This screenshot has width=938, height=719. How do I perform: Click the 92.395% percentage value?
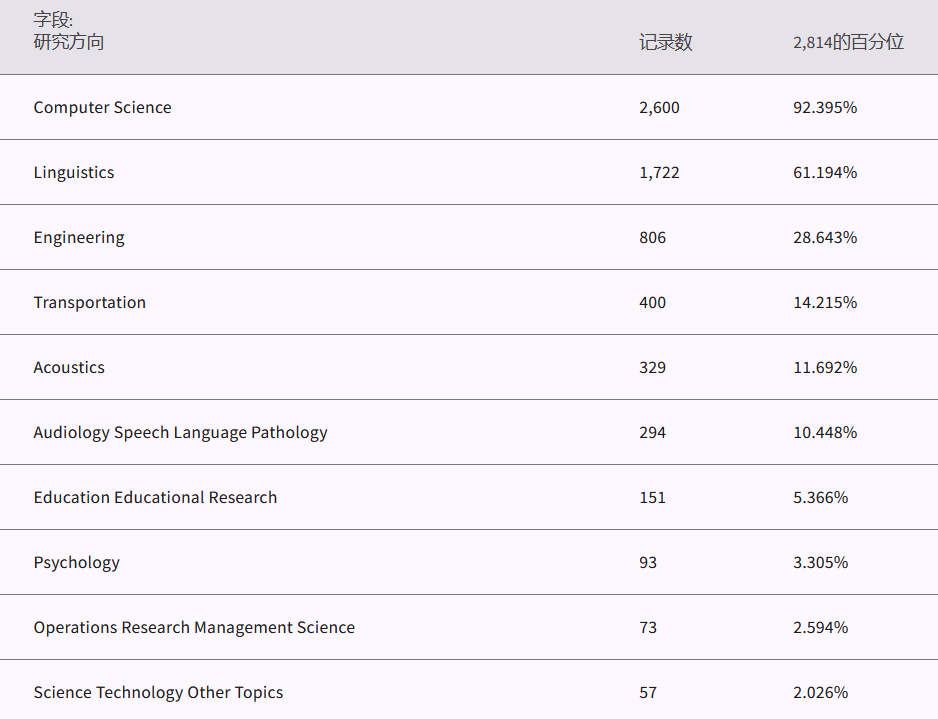coord(825,107)
